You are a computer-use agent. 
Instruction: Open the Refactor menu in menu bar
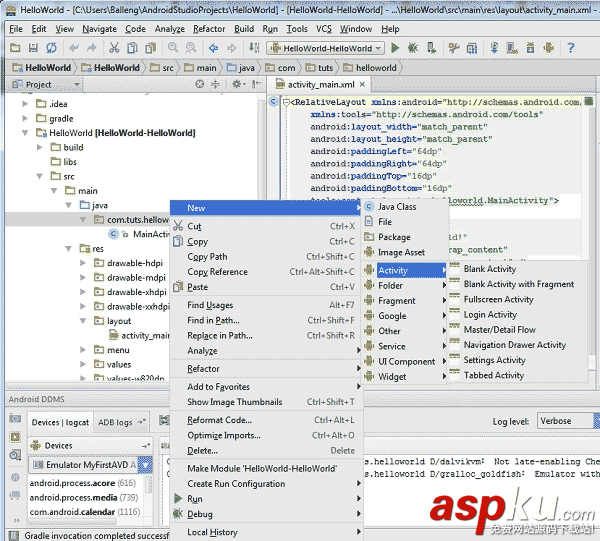click(x=209, y=29)
